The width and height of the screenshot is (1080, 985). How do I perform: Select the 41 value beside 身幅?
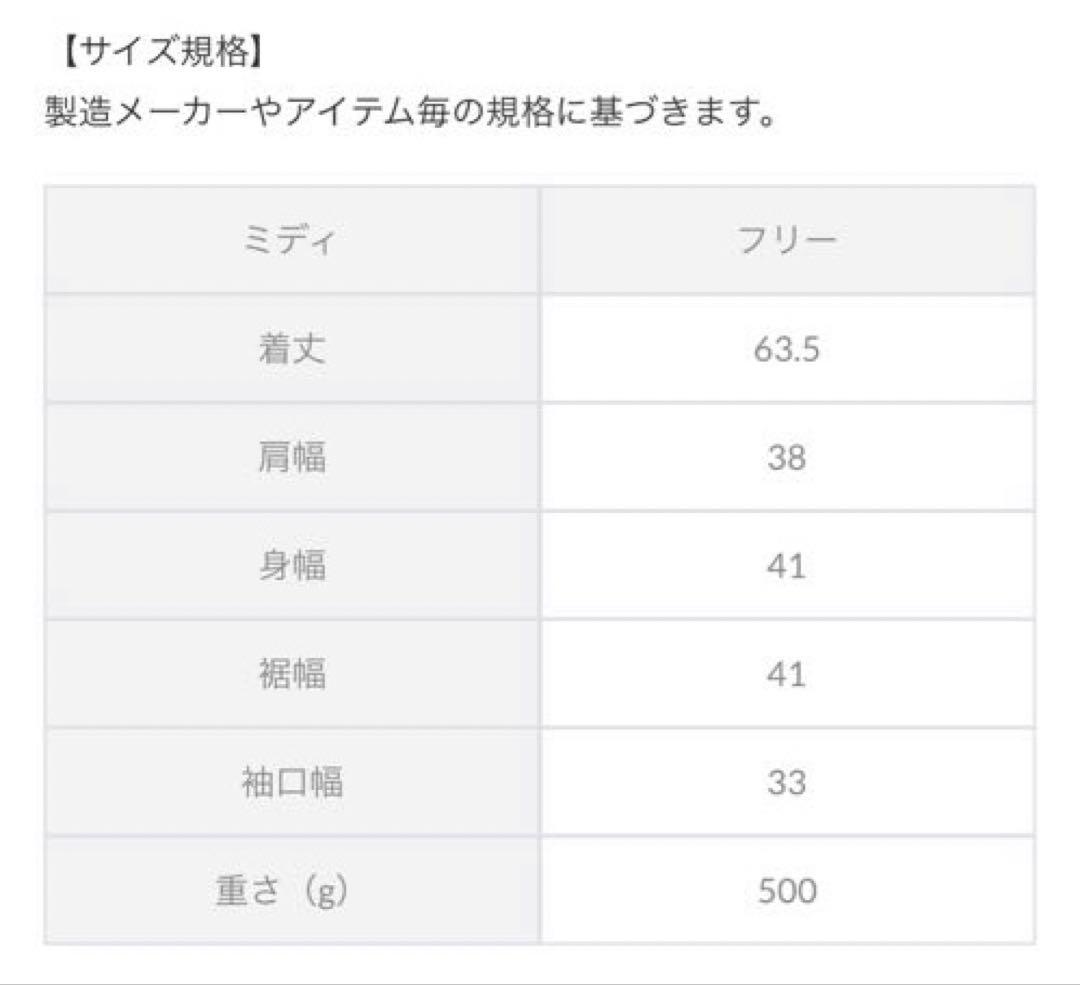(x=787, y=566)
